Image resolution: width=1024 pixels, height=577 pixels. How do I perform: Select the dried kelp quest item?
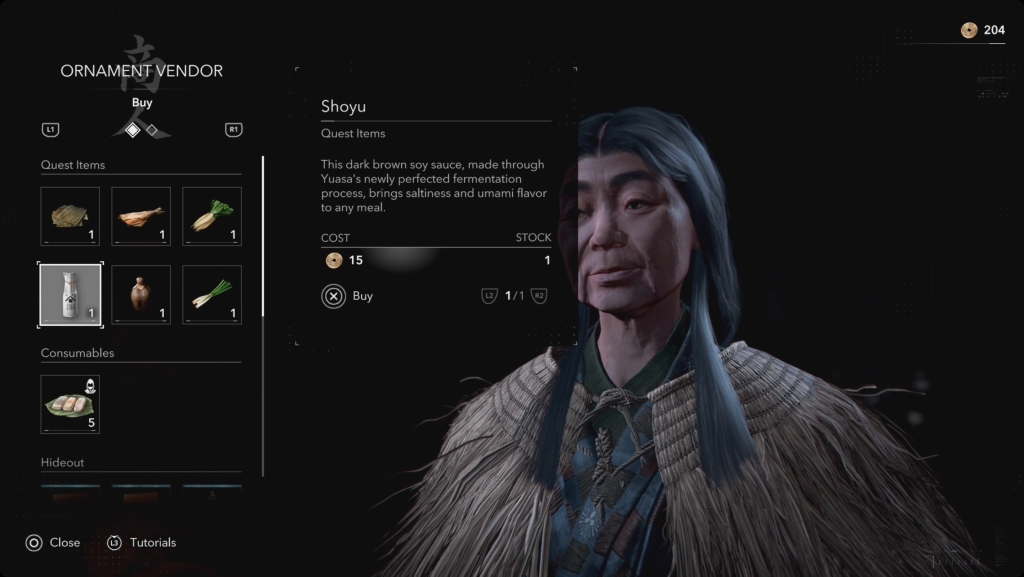tap(70, 216)
